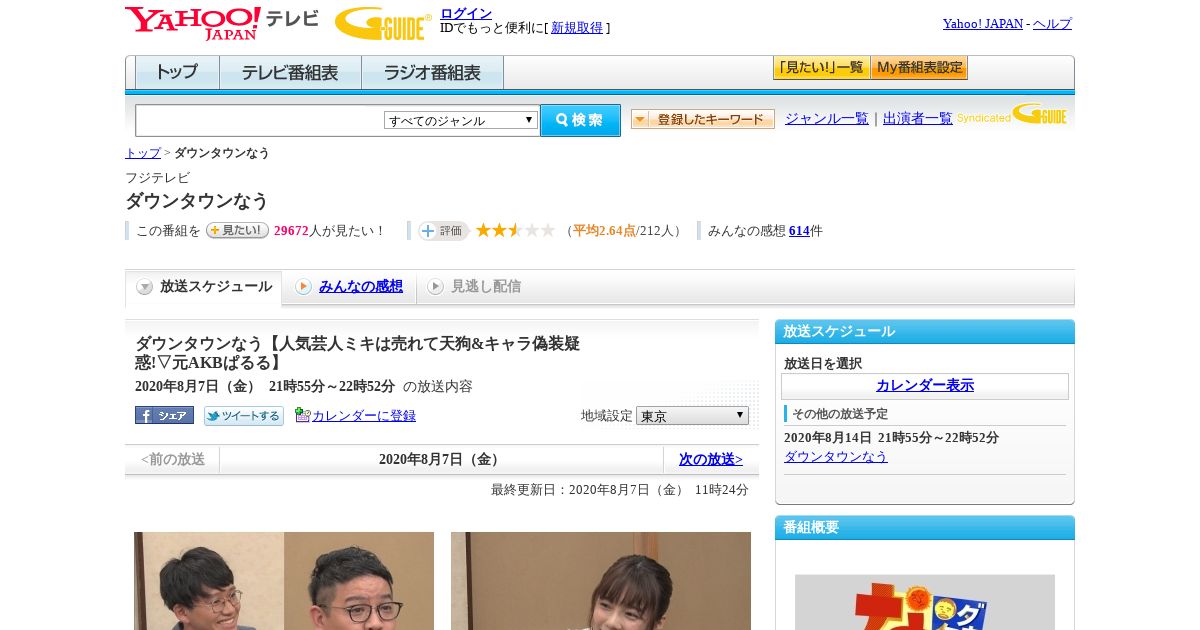
Task: Click the grey play icon of 見逃し配信
Action: tap(435, 287)
